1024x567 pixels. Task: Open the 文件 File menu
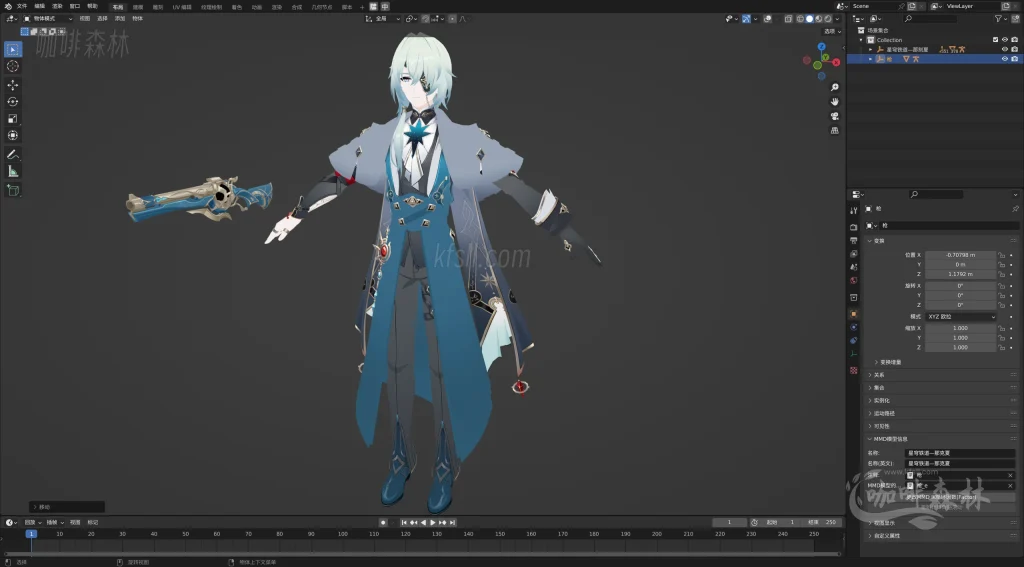tap(22, 7)
